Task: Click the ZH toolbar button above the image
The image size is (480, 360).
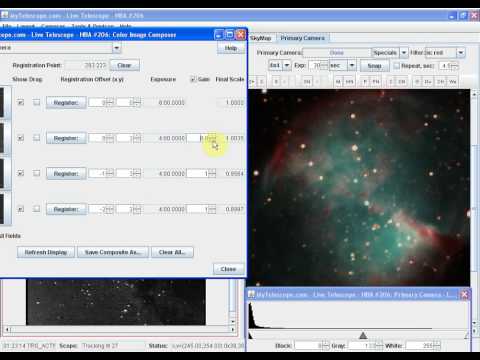Action: point(441,81)
